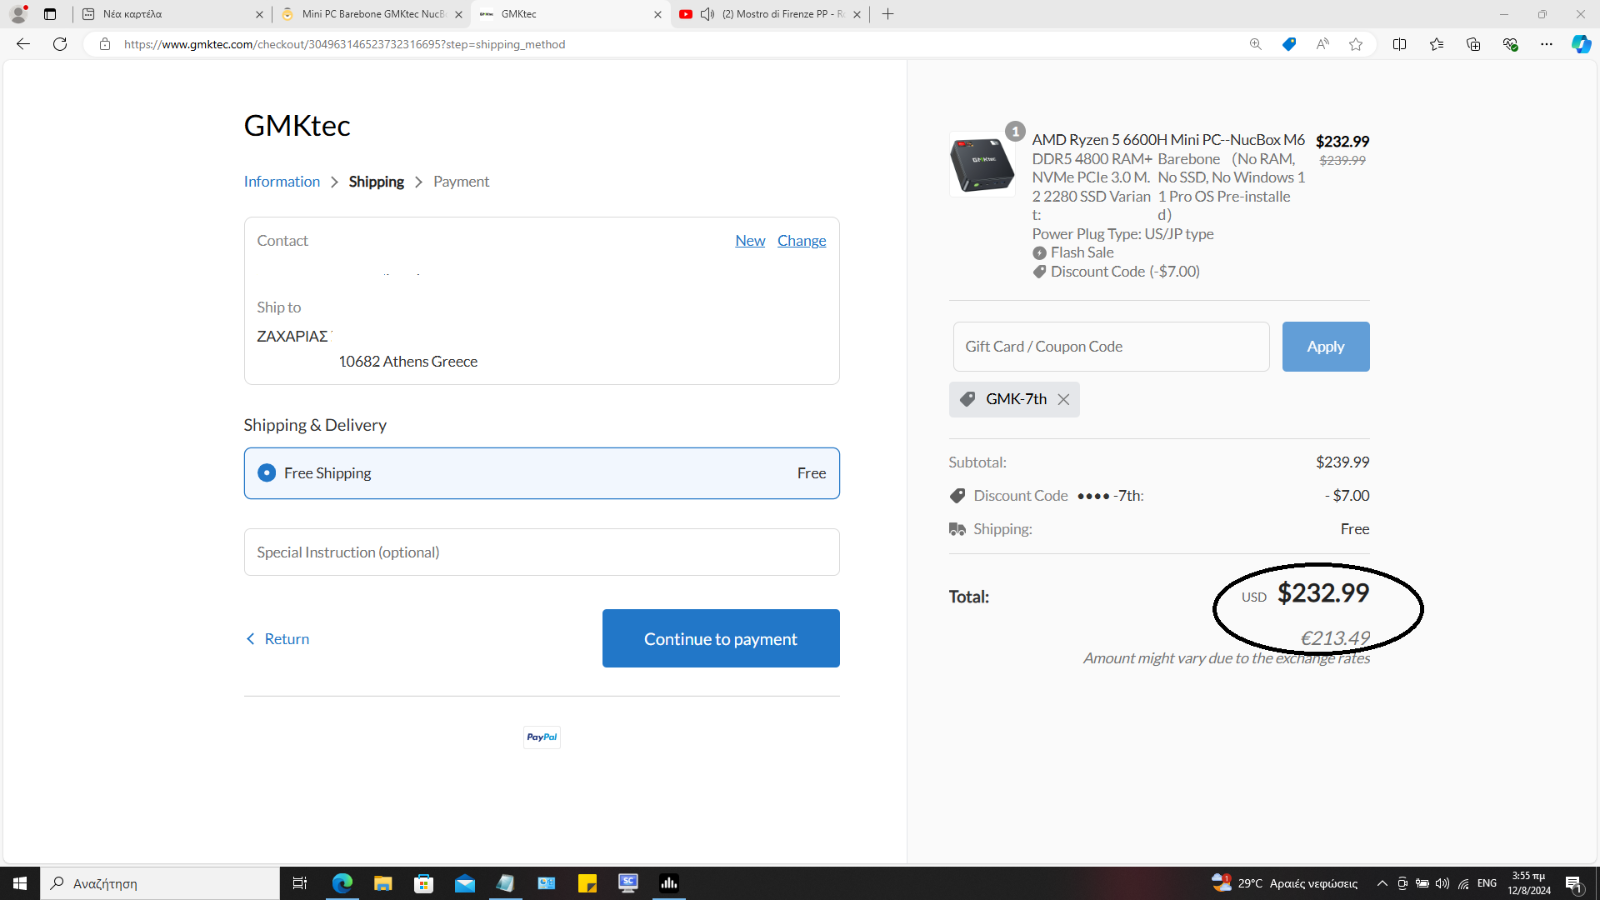The height and width of the screenshot is (900, 1600).
Task: Open the shopping price tag icon
Action: point(1289,44)
